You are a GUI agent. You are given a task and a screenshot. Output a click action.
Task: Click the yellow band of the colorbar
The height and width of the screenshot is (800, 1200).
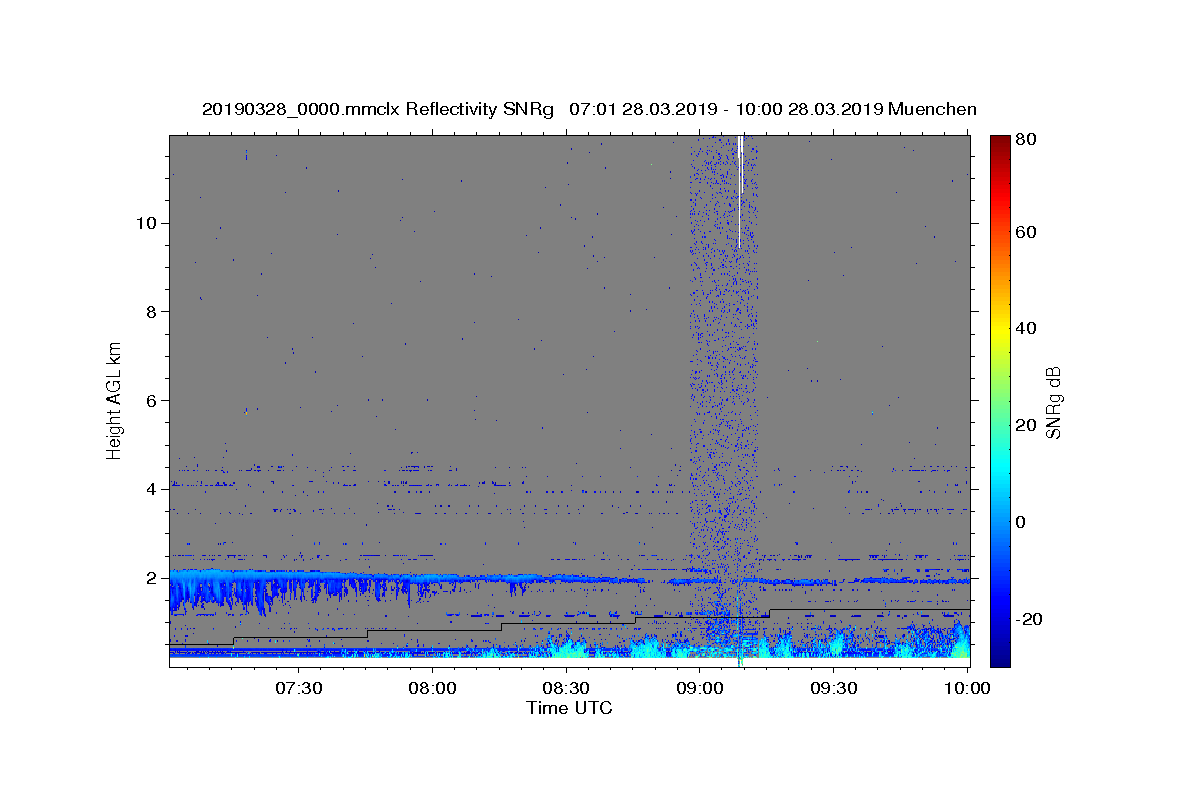point(1000,330)
